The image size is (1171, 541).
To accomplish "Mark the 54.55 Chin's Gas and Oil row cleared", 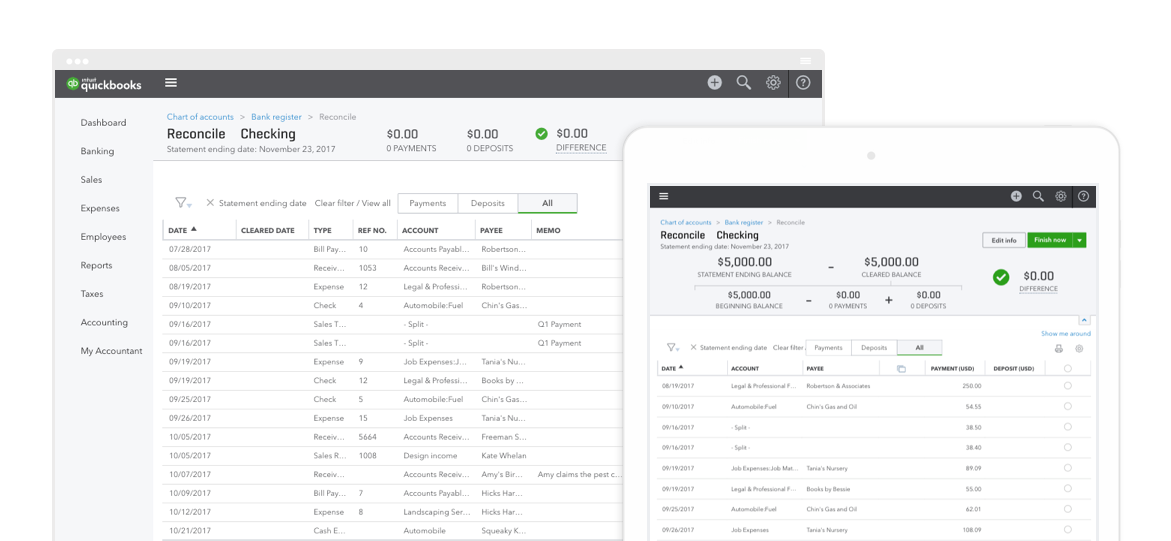I will point(1067,406).
